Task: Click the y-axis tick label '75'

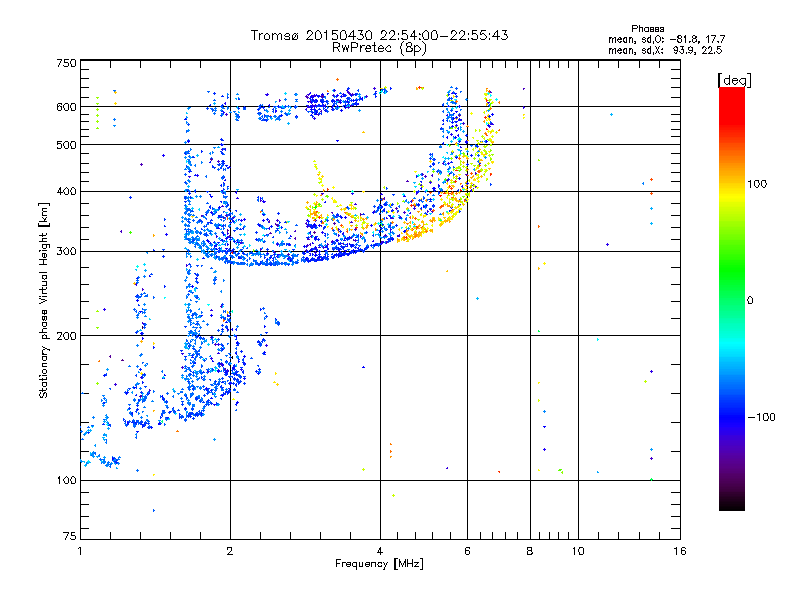Action: tap(70, 536)
